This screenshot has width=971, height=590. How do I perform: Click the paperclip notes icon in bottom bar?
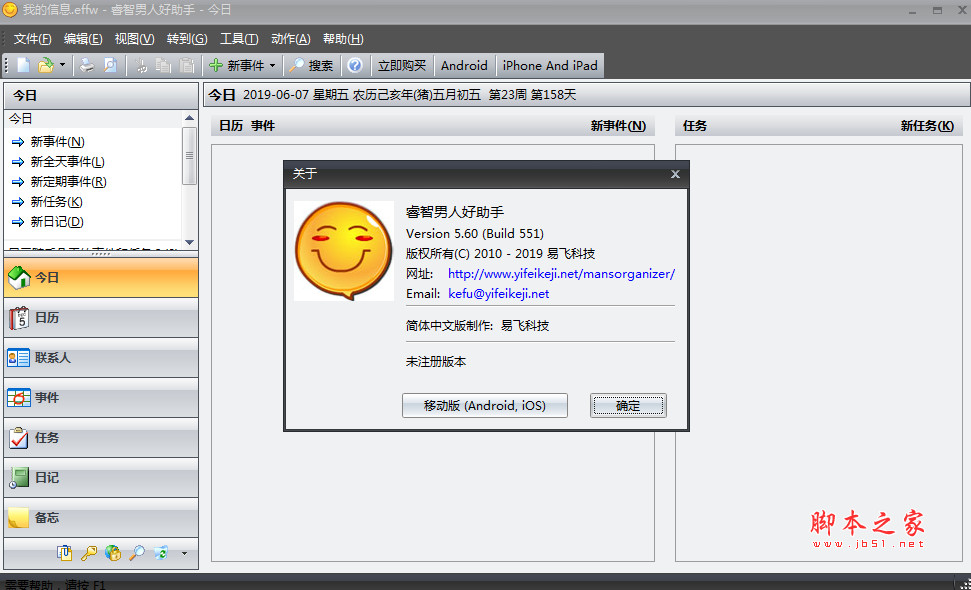[x=64, y=552]
